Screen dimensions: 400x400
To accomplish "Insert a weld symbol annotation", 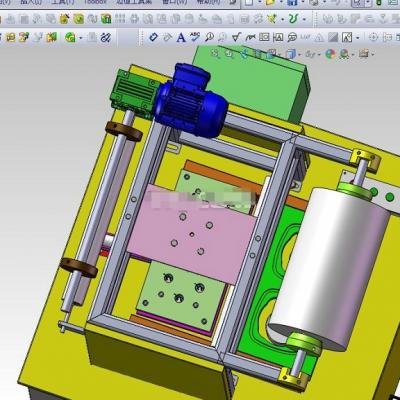I will click(250, 37).
